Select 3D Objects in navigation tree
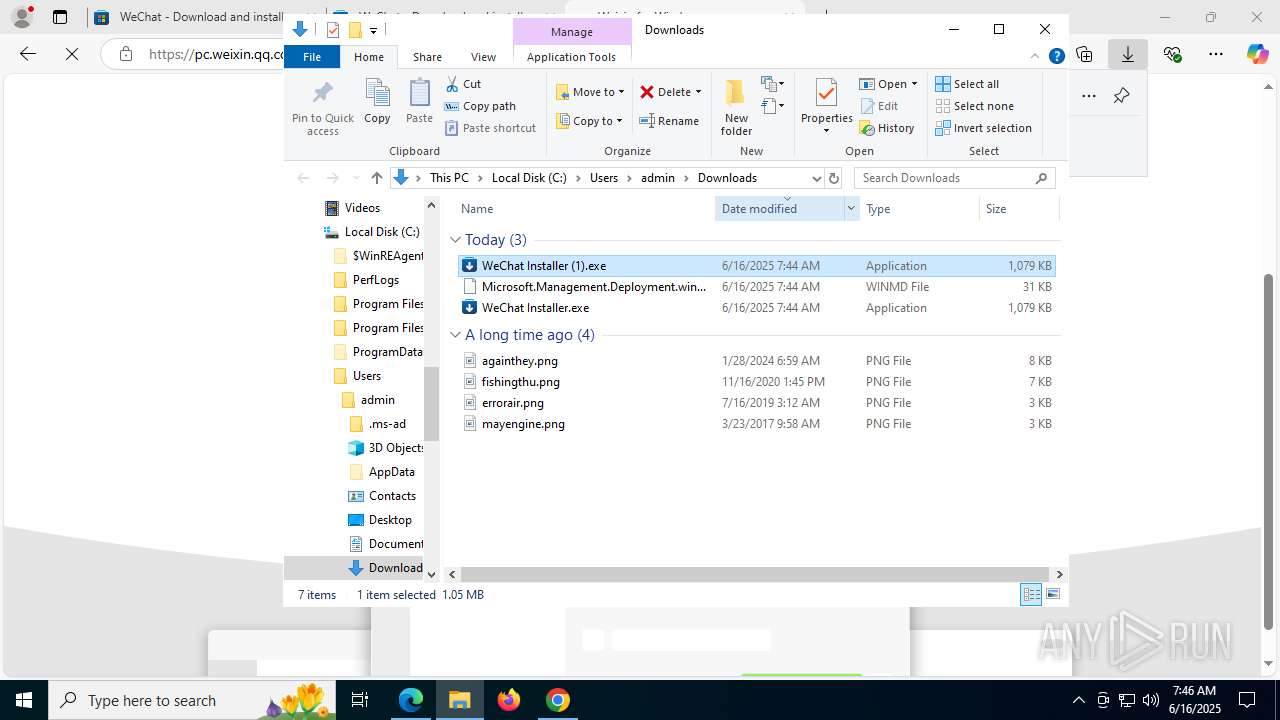The image size is (1280, 720). tap(396, 448)
